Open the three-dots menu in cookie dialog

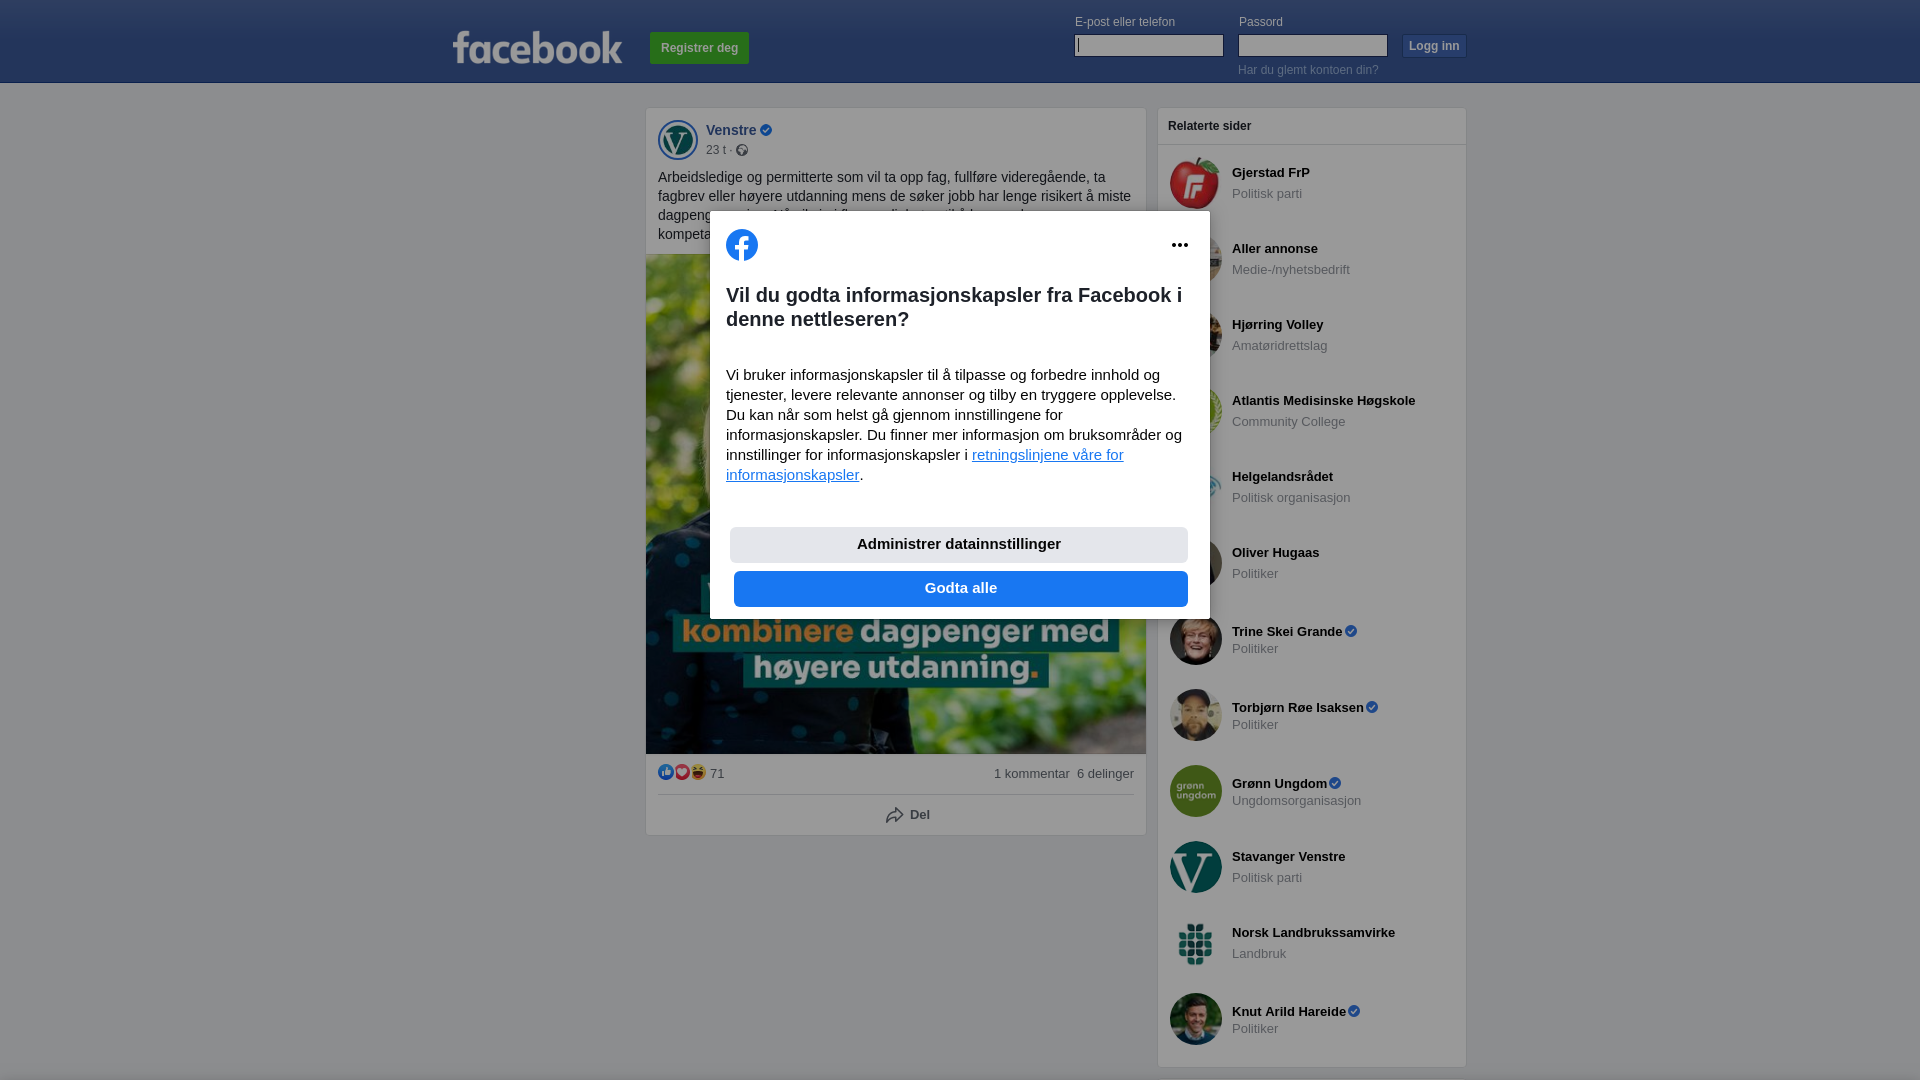(1180, 245)
